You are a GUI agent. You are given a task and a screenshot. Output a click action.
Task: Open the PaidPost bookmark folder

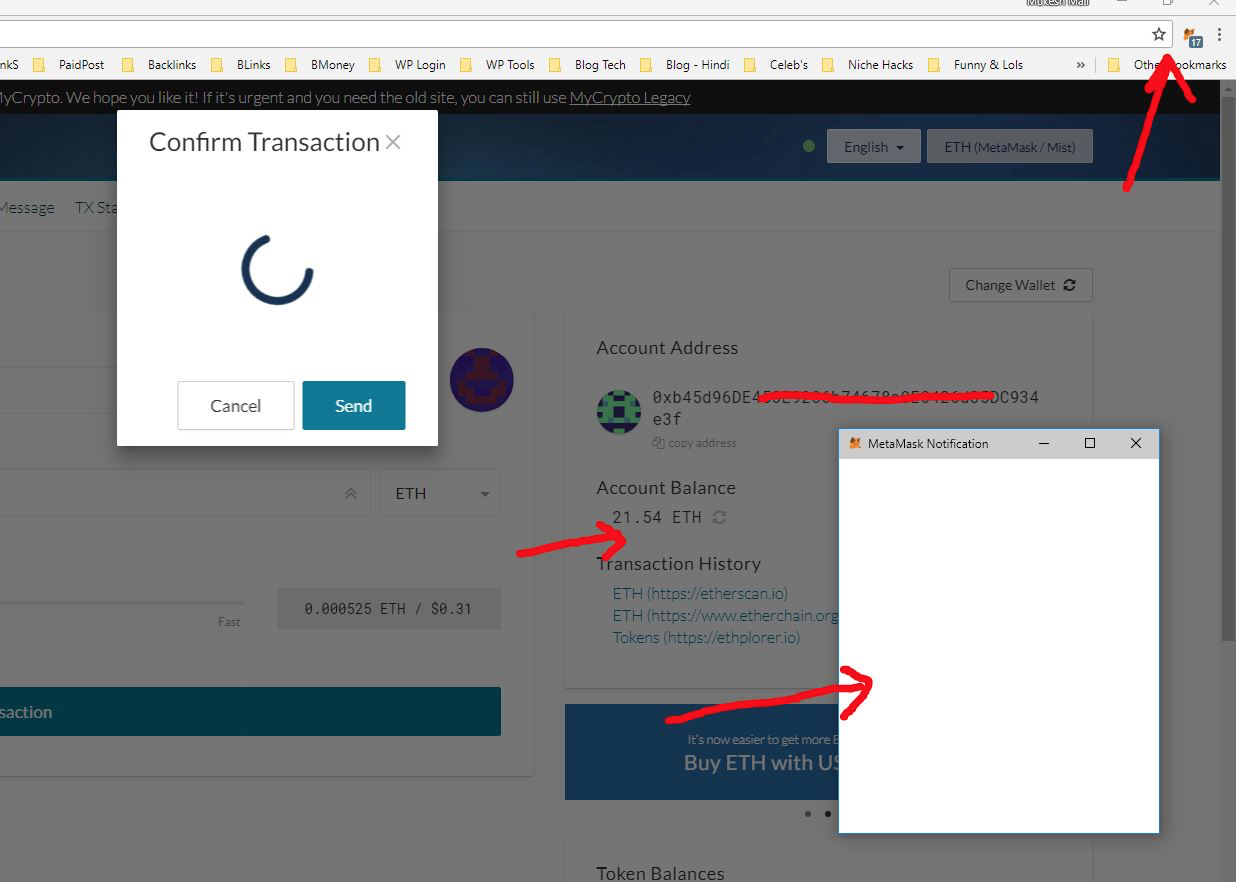(70, 65)
